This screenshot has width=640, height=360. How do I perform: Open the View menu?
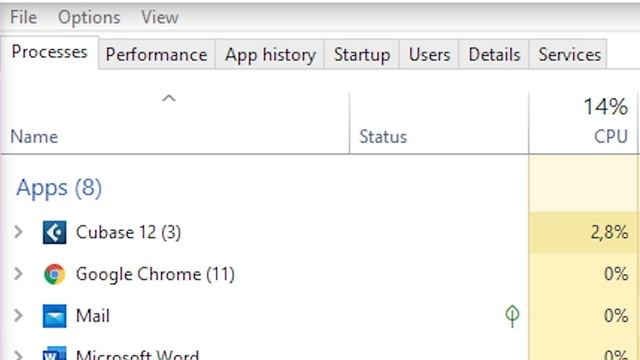[160, 17]
